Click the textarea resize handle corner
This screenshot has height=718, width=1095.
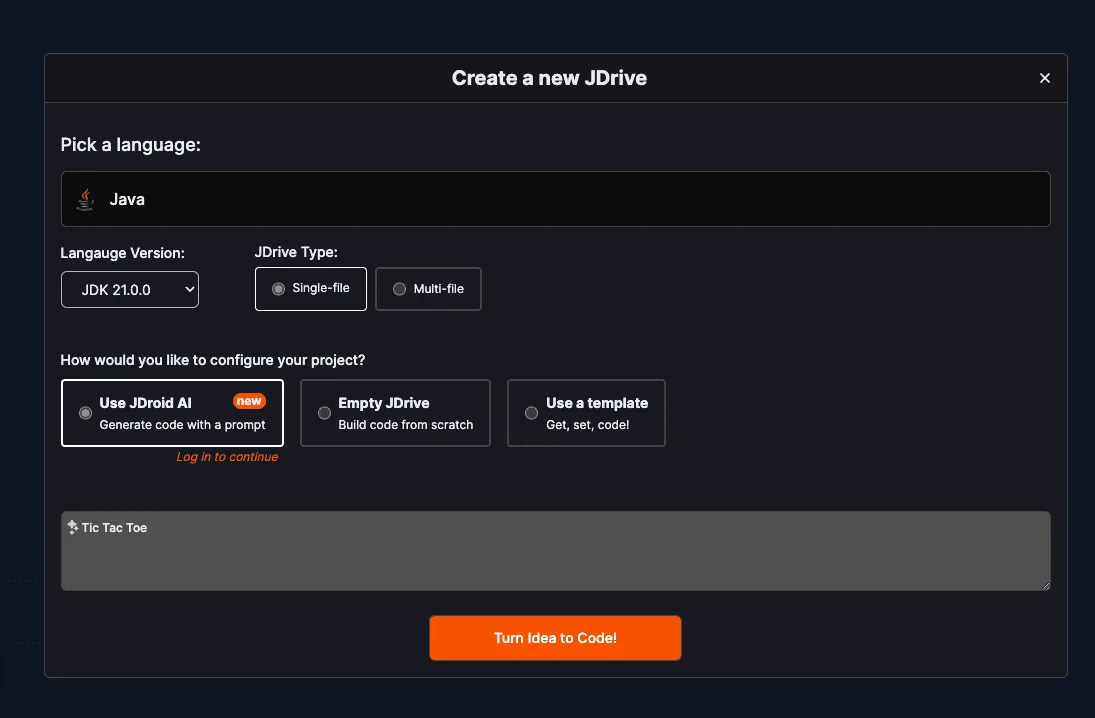(x=1045, y=585)
